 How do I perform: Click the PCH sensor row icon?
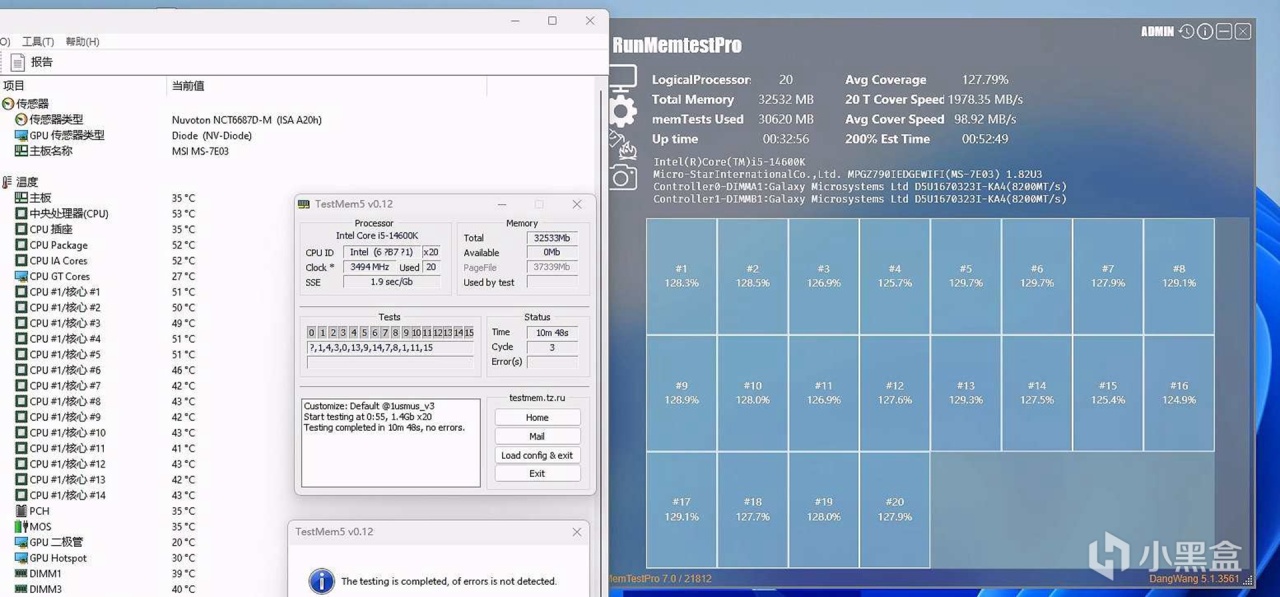(21, 511)
